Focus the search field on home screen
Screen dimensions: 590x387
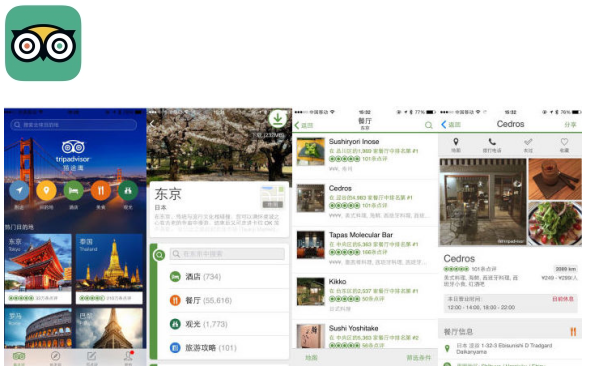[x=74, y=124]
